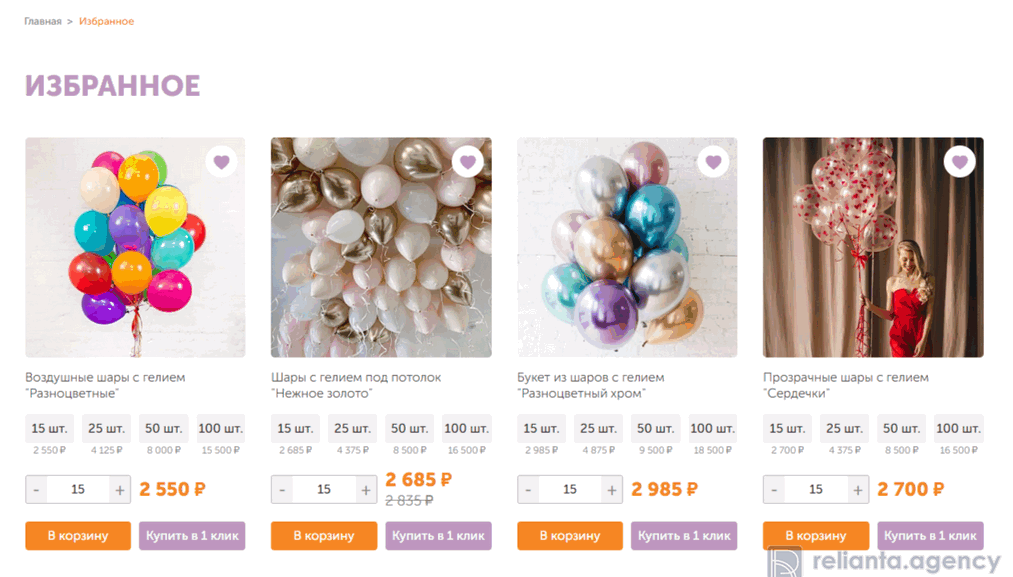Toggle heart icon on 'Нежное золото' product
The width and height of the screenshot is (1013, 577).
(468, 162)
